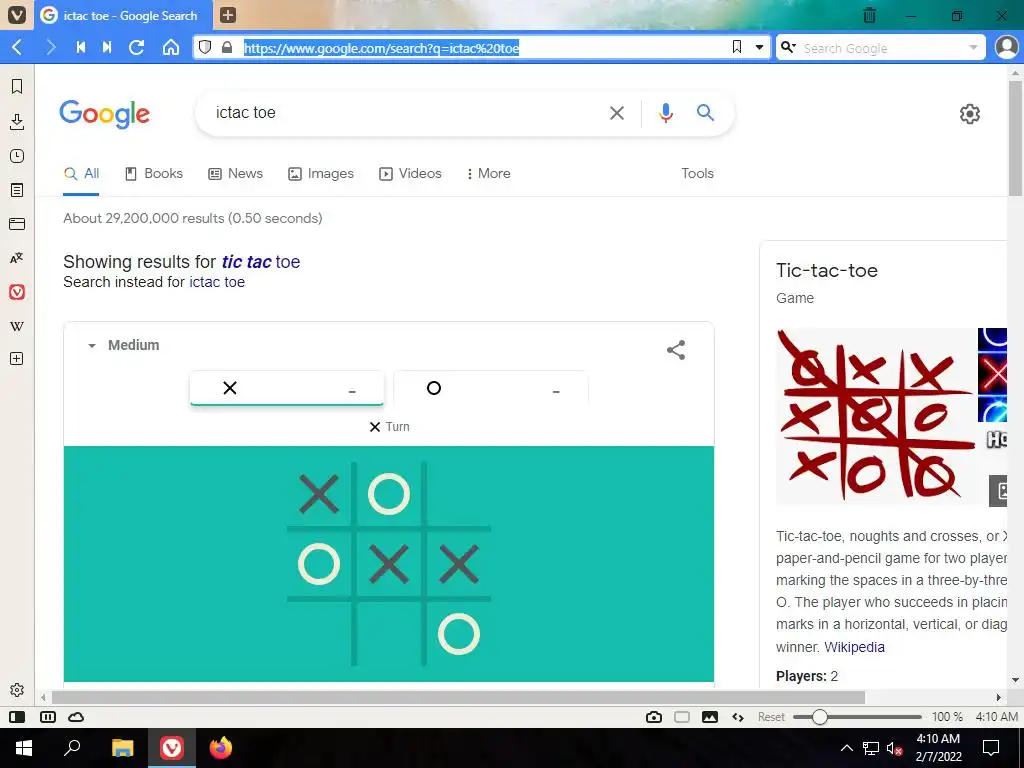
Task: Click the fast forward button
Action: [107, 47]
